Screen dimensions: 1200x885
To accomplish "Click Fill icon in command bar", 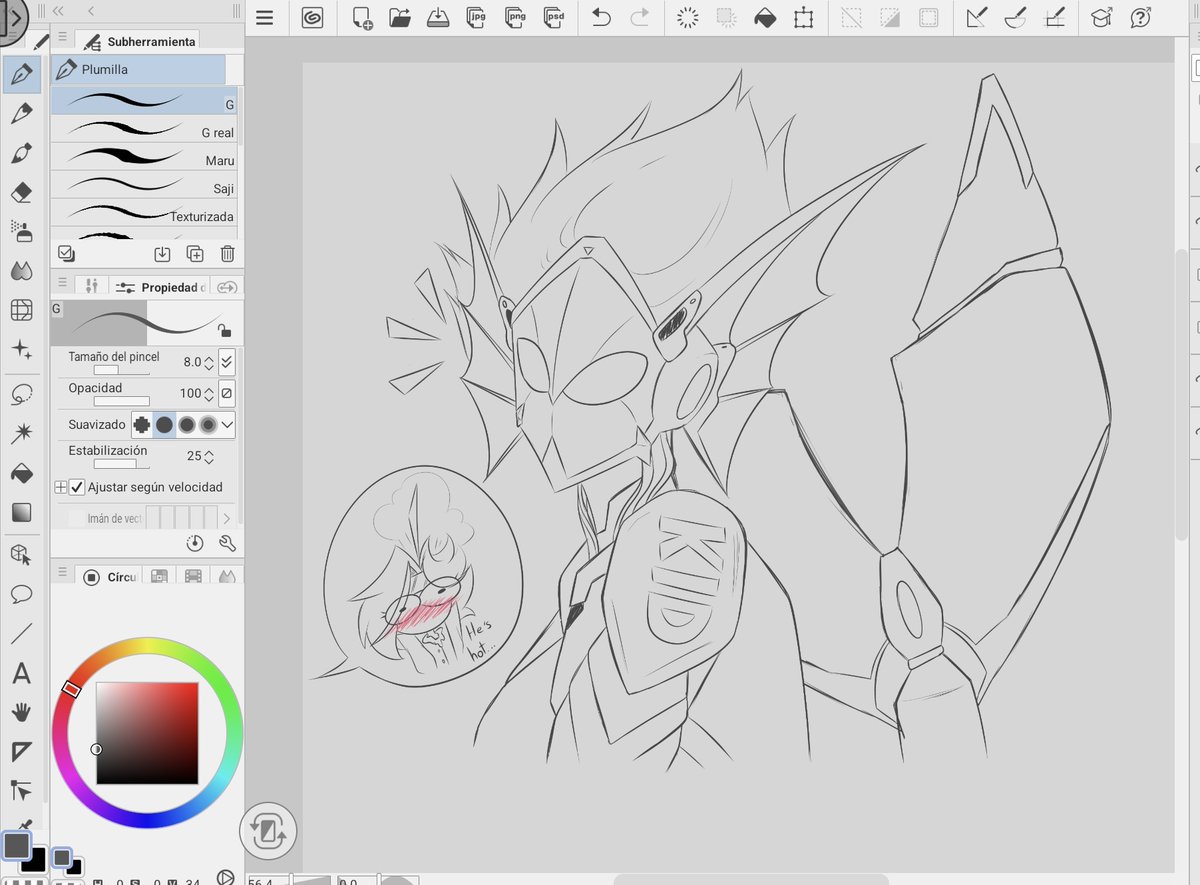I will (765, 17).
